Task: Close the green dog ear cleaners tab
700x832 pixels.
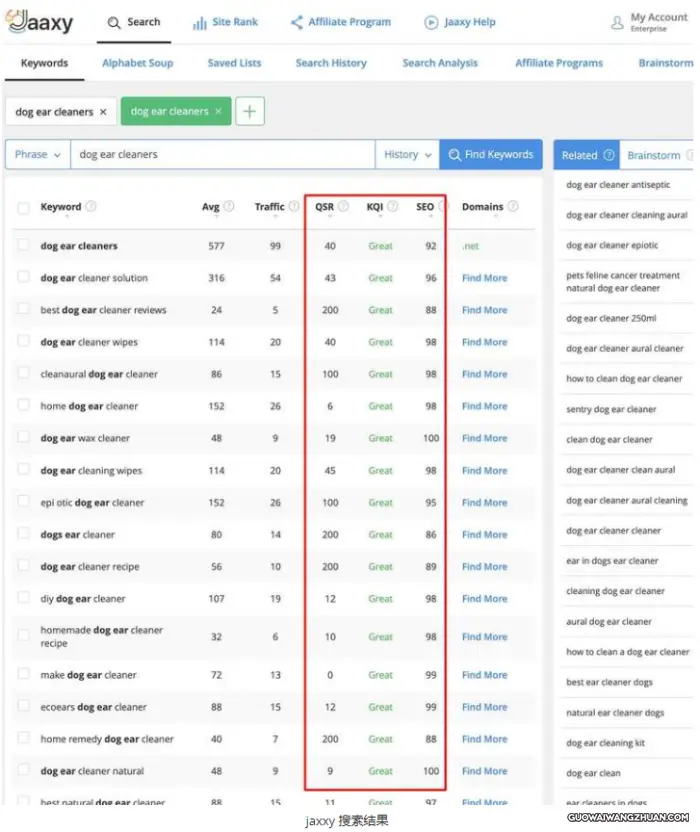Action: click(x=218, y=111)
